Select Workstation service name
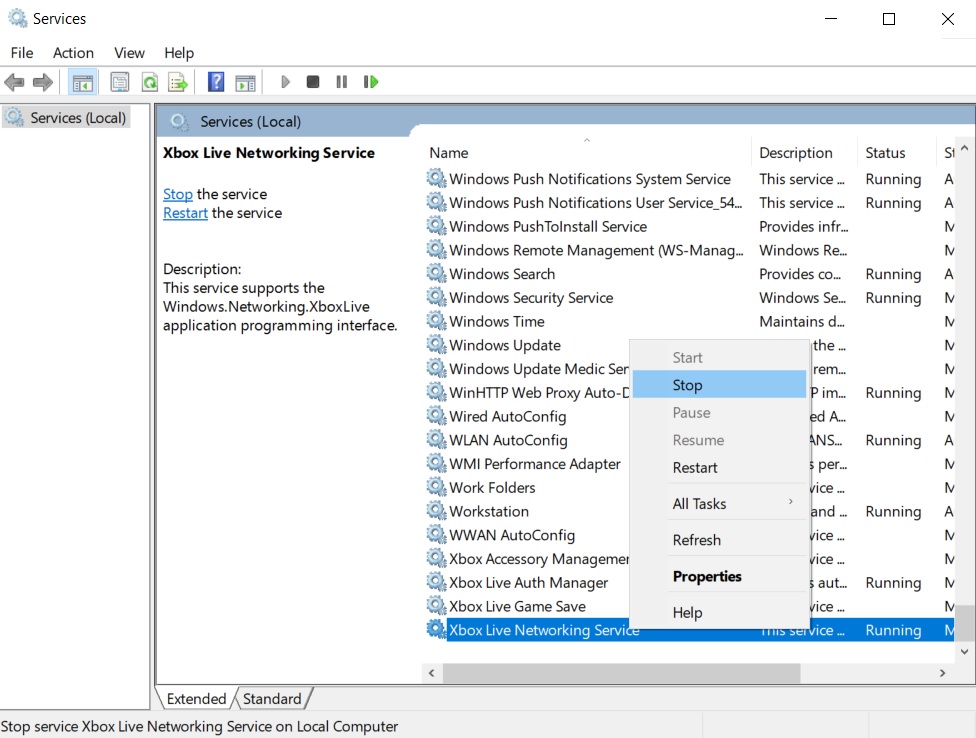 tap(489, 511)
